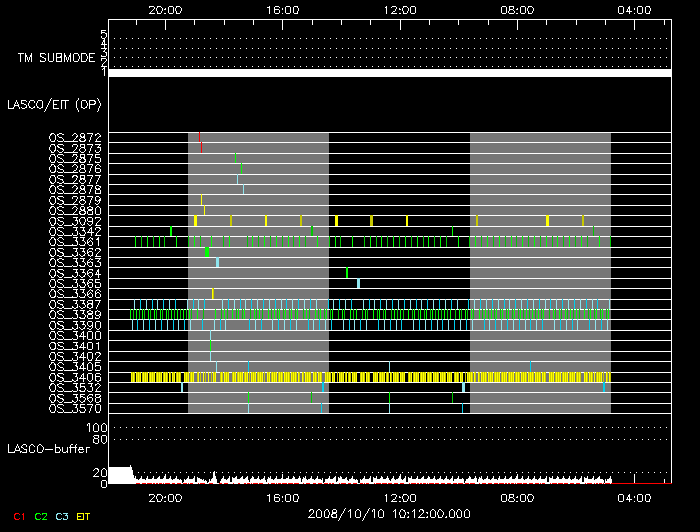This screenshot has width=700, height=532.
Task: Click the white TM SUBMODE level 1 bar
Action: click(389, 73)
